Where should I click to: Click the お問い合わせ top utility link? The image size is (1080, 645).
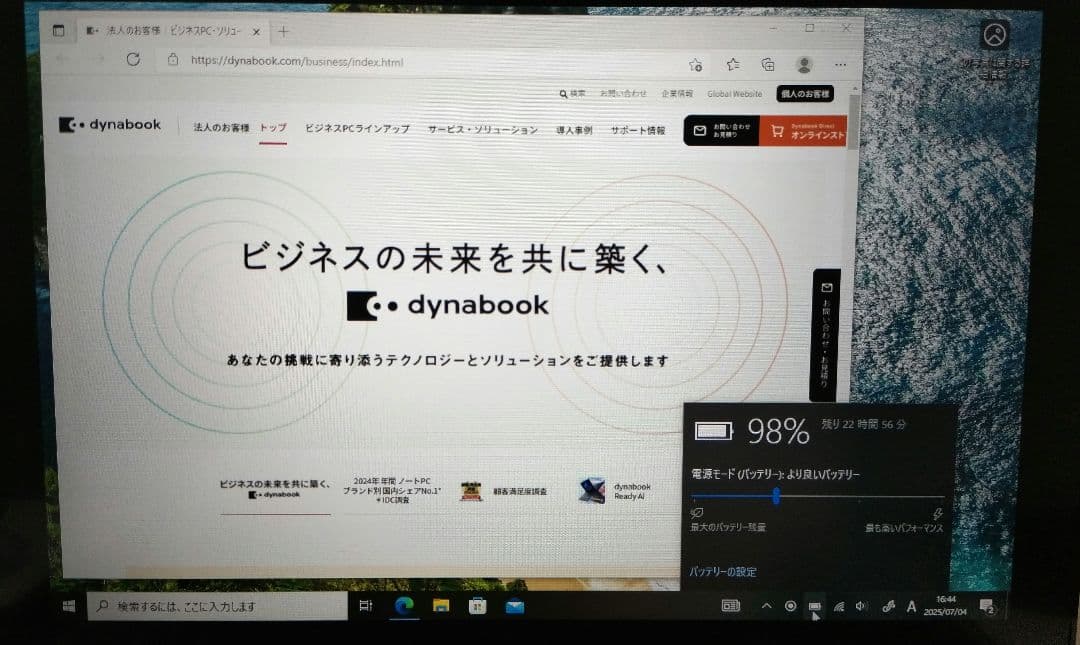[623, 94]
